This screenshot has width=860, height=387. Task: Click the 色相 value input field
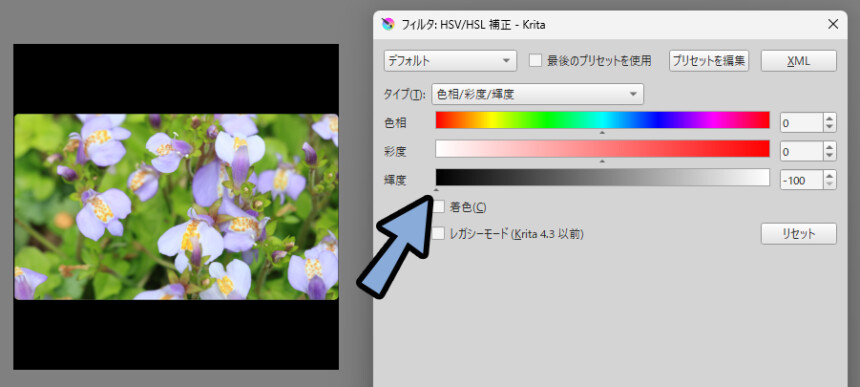click(x=801, y=123)
